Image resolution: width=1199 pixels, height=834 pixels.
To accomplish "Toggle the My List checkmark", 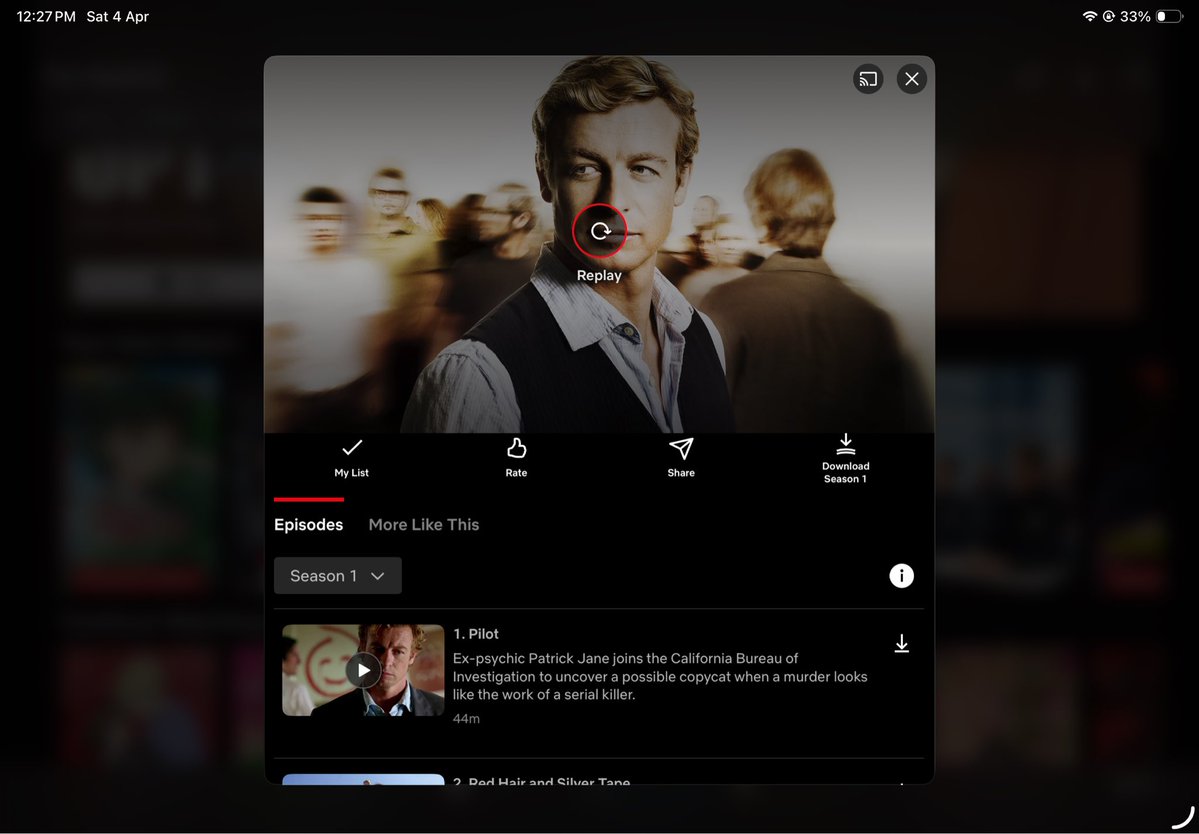I will 352,458.
